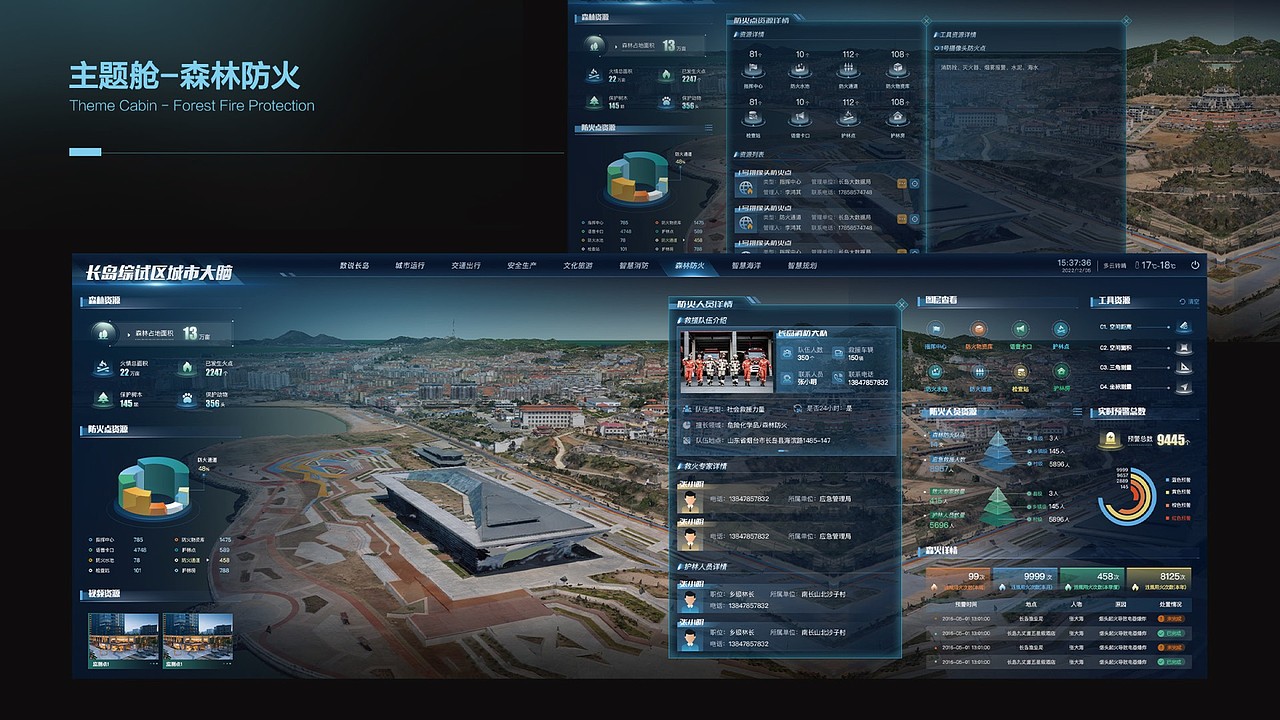1280x720 pixels.
Task: Toggle the 护林点 layer in 图层查看
Action: pos(1061,328)
